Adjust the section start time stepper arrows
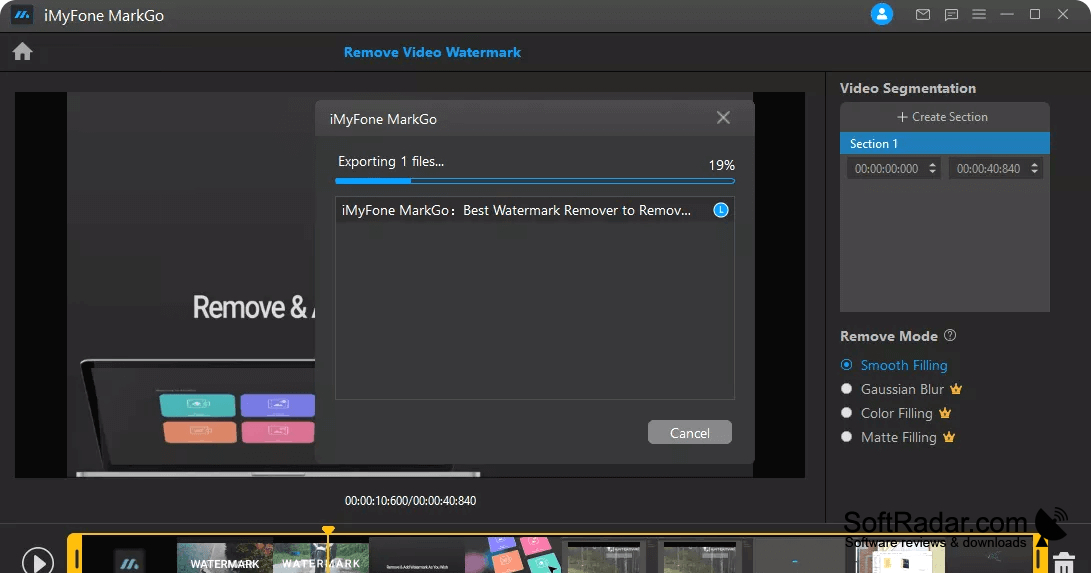Image resolution: width=1091 pixels, height=573 pixels. (x=932, y=168)
